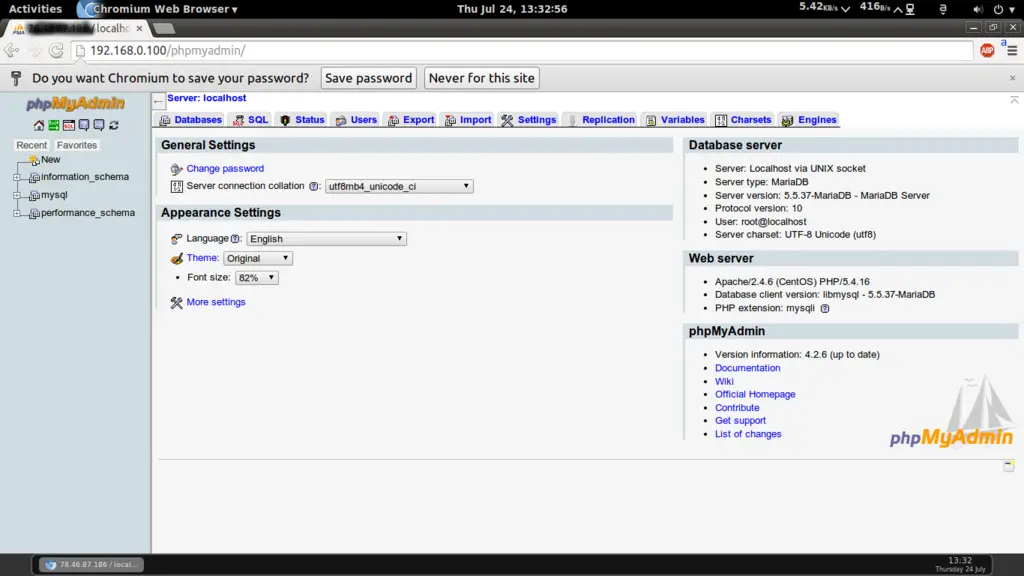Open the Replication tab
This screenshot has height=576, width=1024.
(x=601, y=120)
